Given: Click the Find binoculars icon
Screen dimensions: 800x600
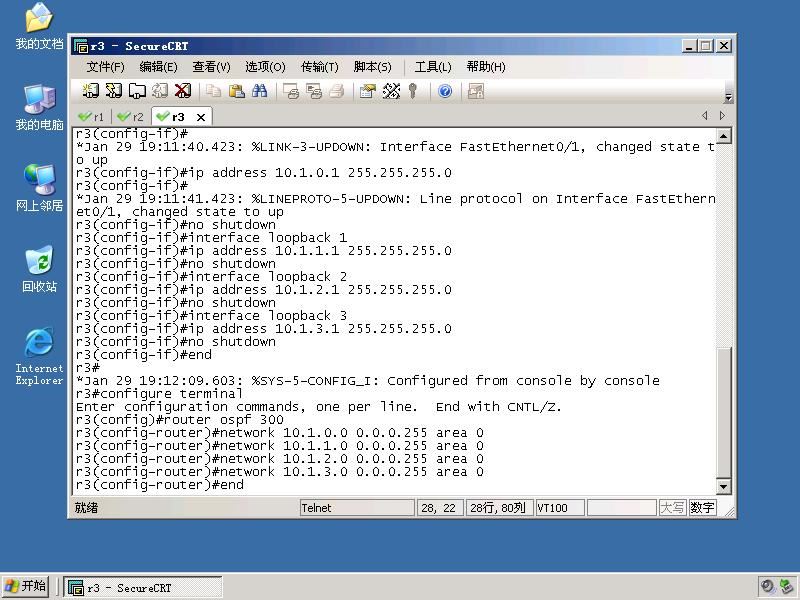Looking at the screenshot, I should pyautogui.click(x=259, y=91).
